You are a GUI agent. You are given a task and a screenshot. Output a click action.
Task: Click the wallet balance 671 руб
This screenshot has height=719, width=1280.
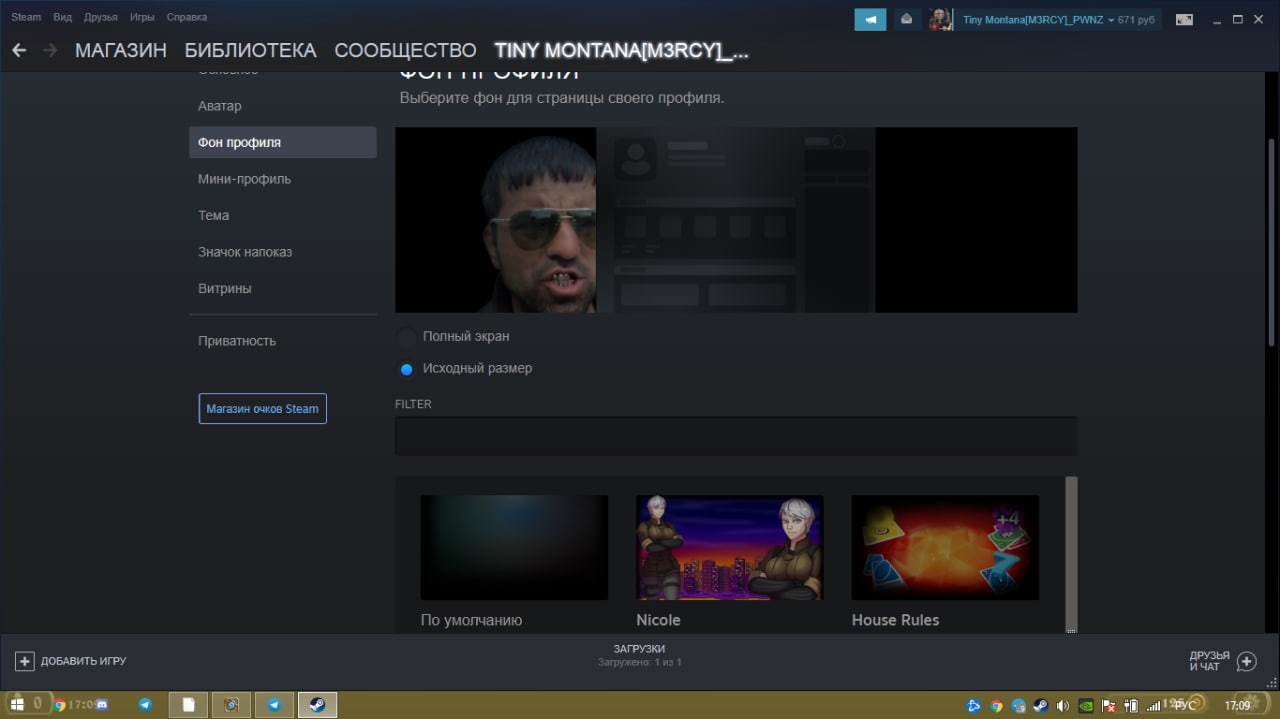pyautogui.click(x=1136, y=20)
